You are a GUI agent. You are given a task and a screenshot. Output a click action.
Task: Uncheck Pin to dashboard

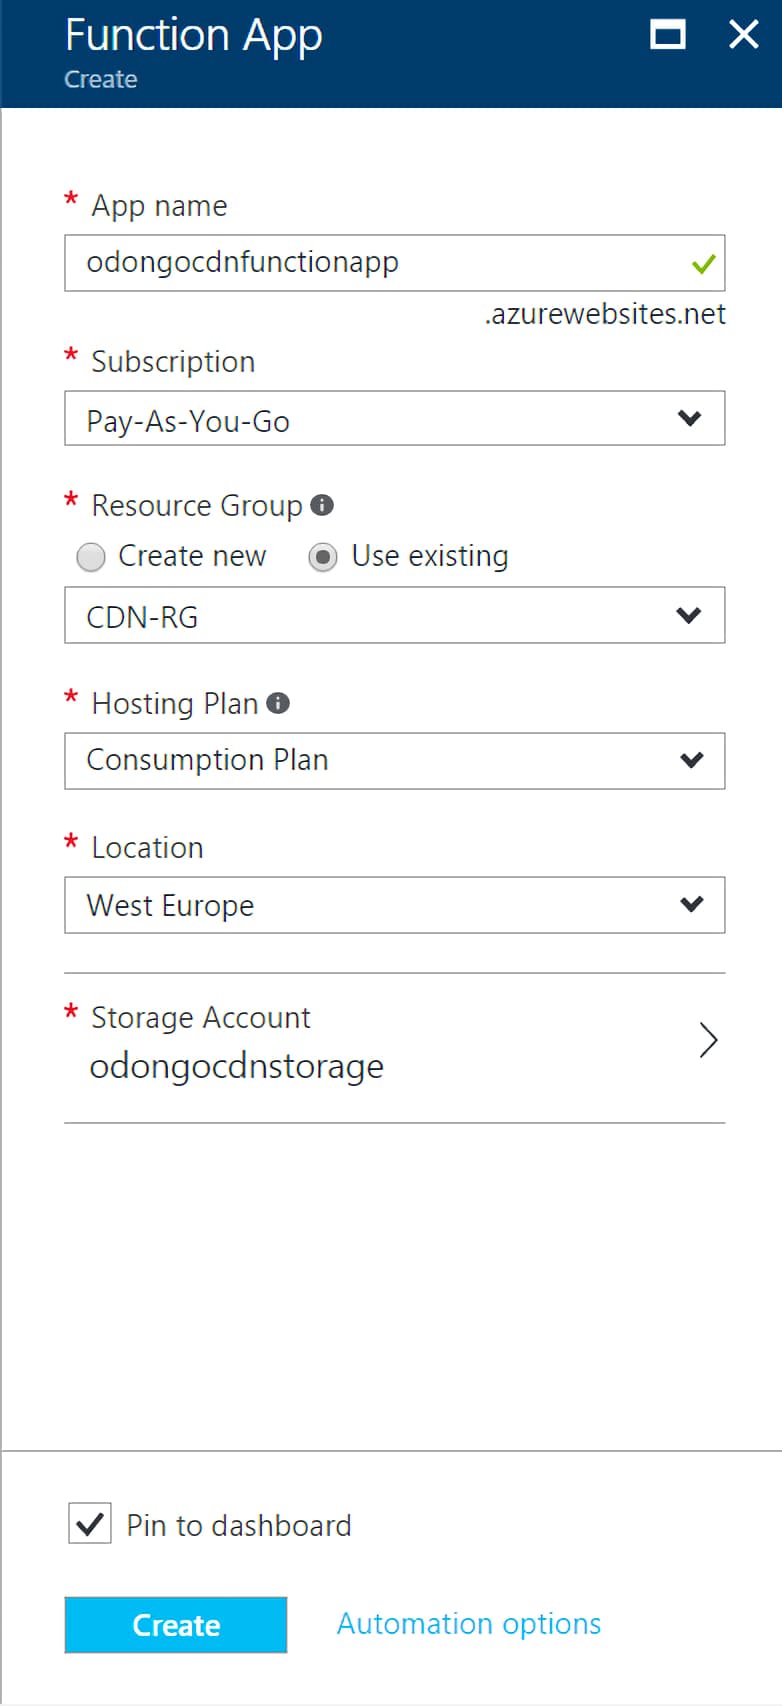tap(89, 1524)
